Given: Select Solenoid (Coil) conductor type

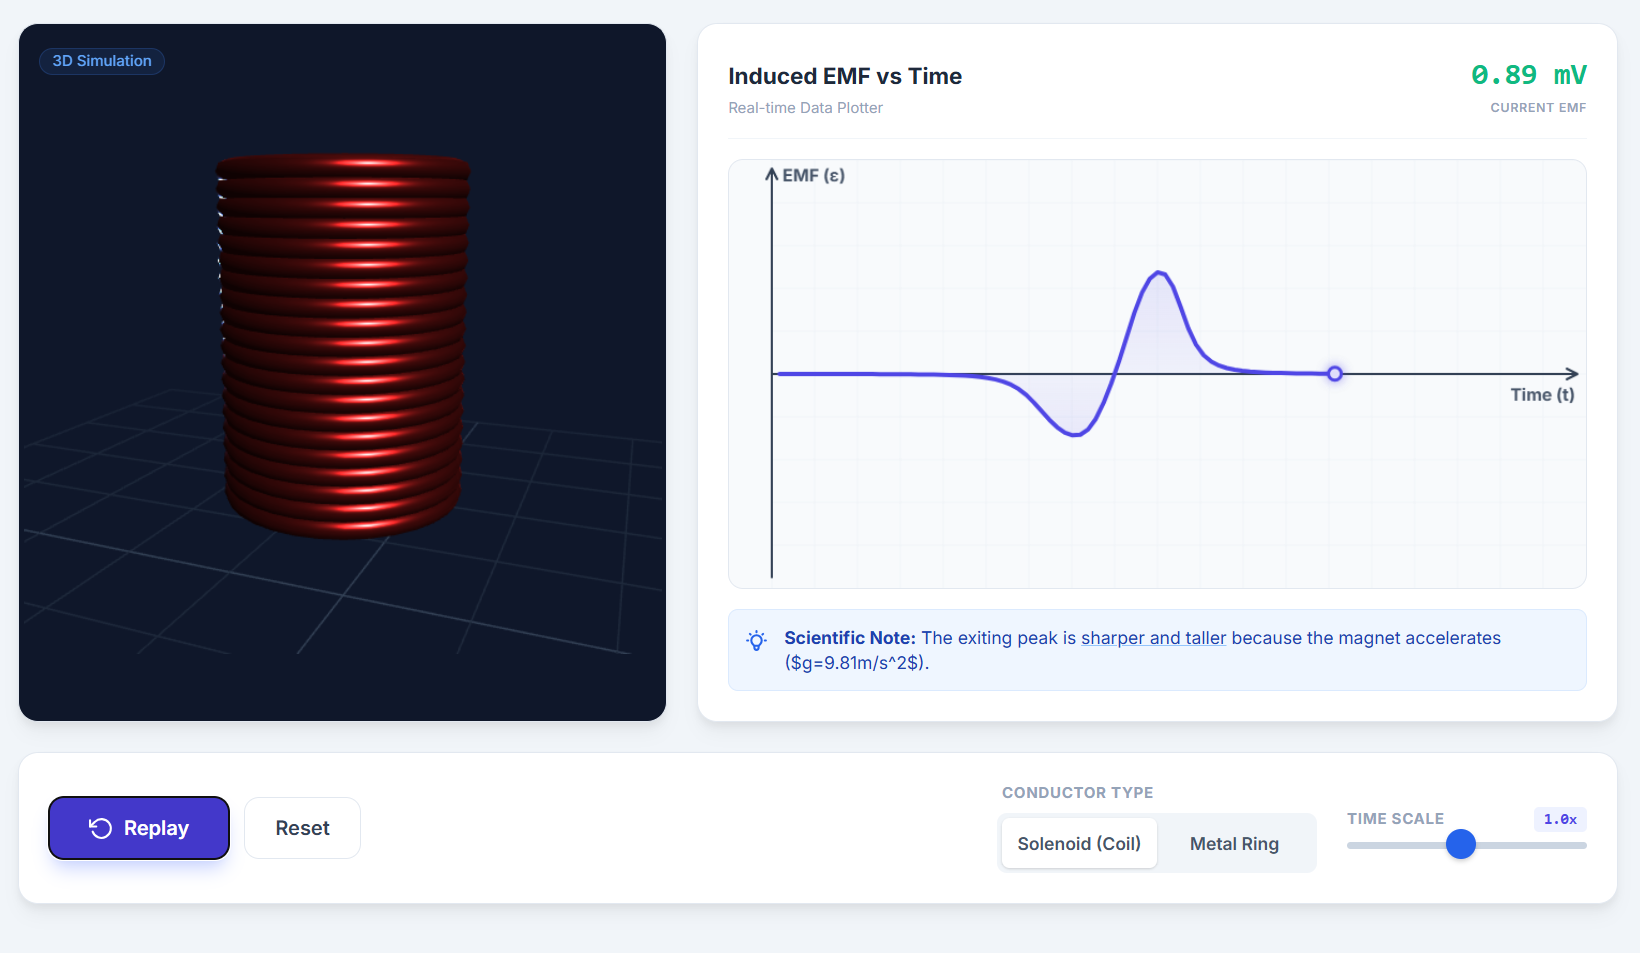Looking at the screenshot, I should coord(1079,843).
